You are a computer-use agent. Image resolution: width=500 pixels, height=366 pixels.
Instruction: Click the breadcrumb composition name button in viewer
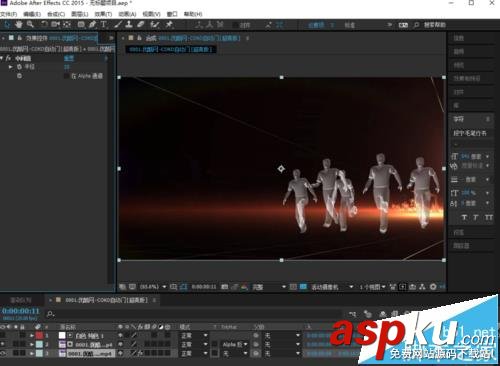pyautogui.click(x=171, y=49)
